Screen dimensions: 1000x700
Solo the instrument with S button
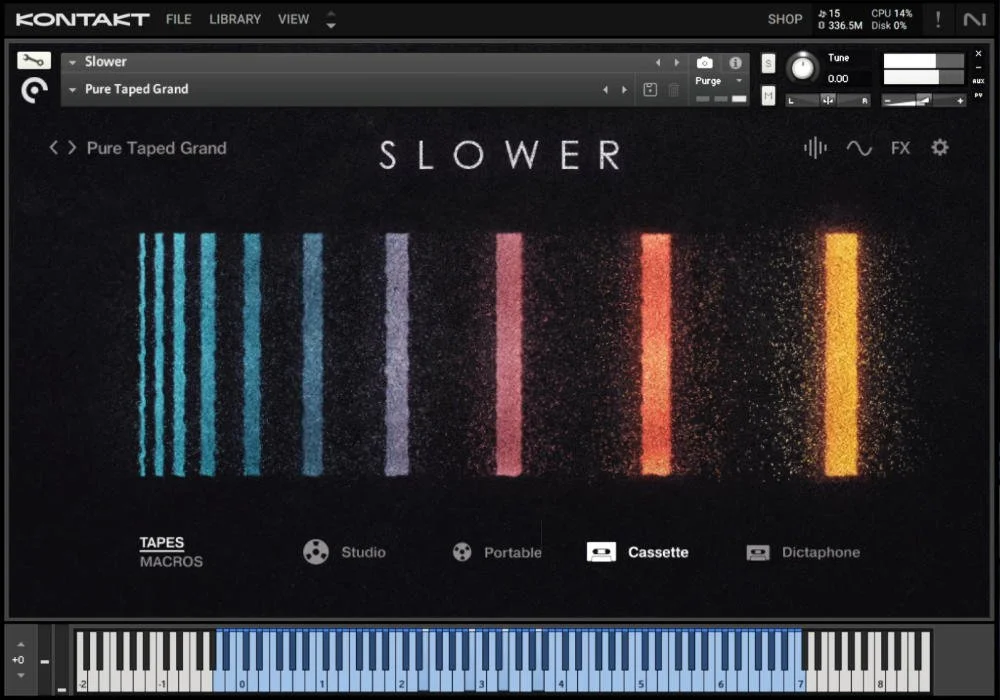pyautogui.click(x=768, y=63)
